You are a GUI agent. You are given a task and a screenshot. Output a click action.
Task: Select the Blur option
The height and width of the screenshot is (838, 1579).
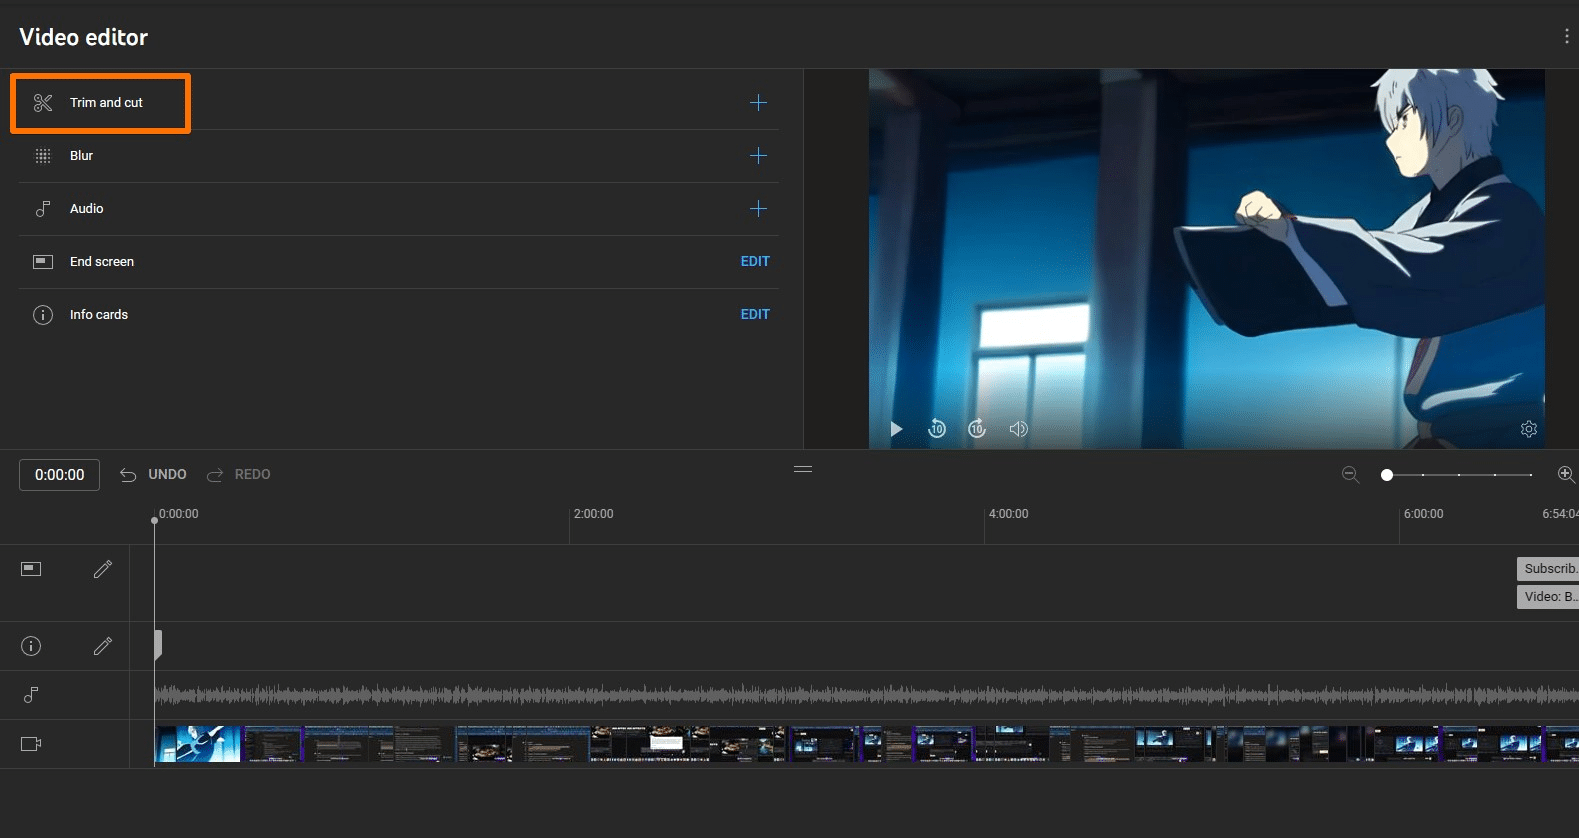click(81, 156)
